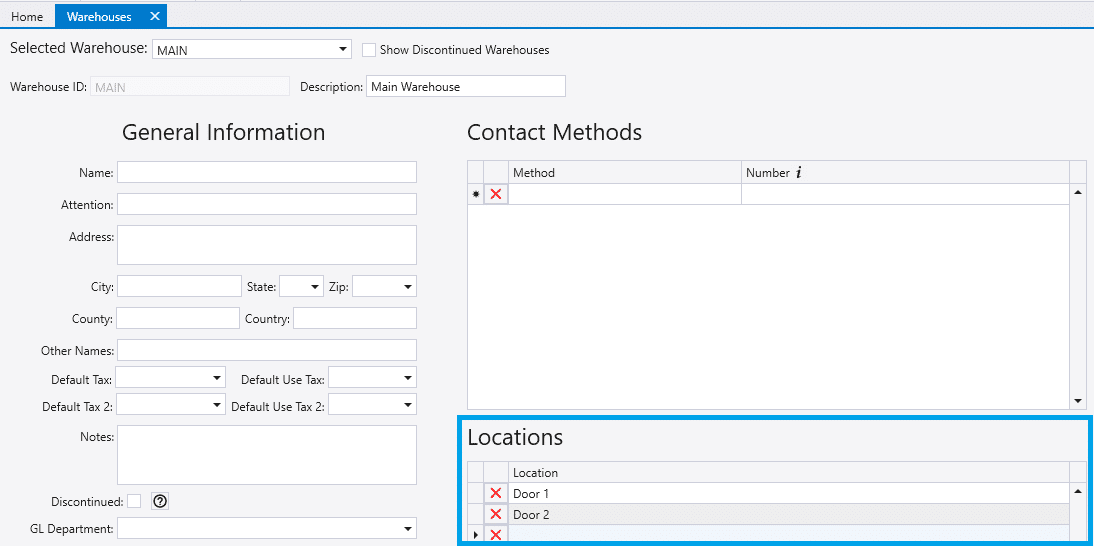Click the Method column header
The image size is (1094, 546).
[x=624, y=173]
